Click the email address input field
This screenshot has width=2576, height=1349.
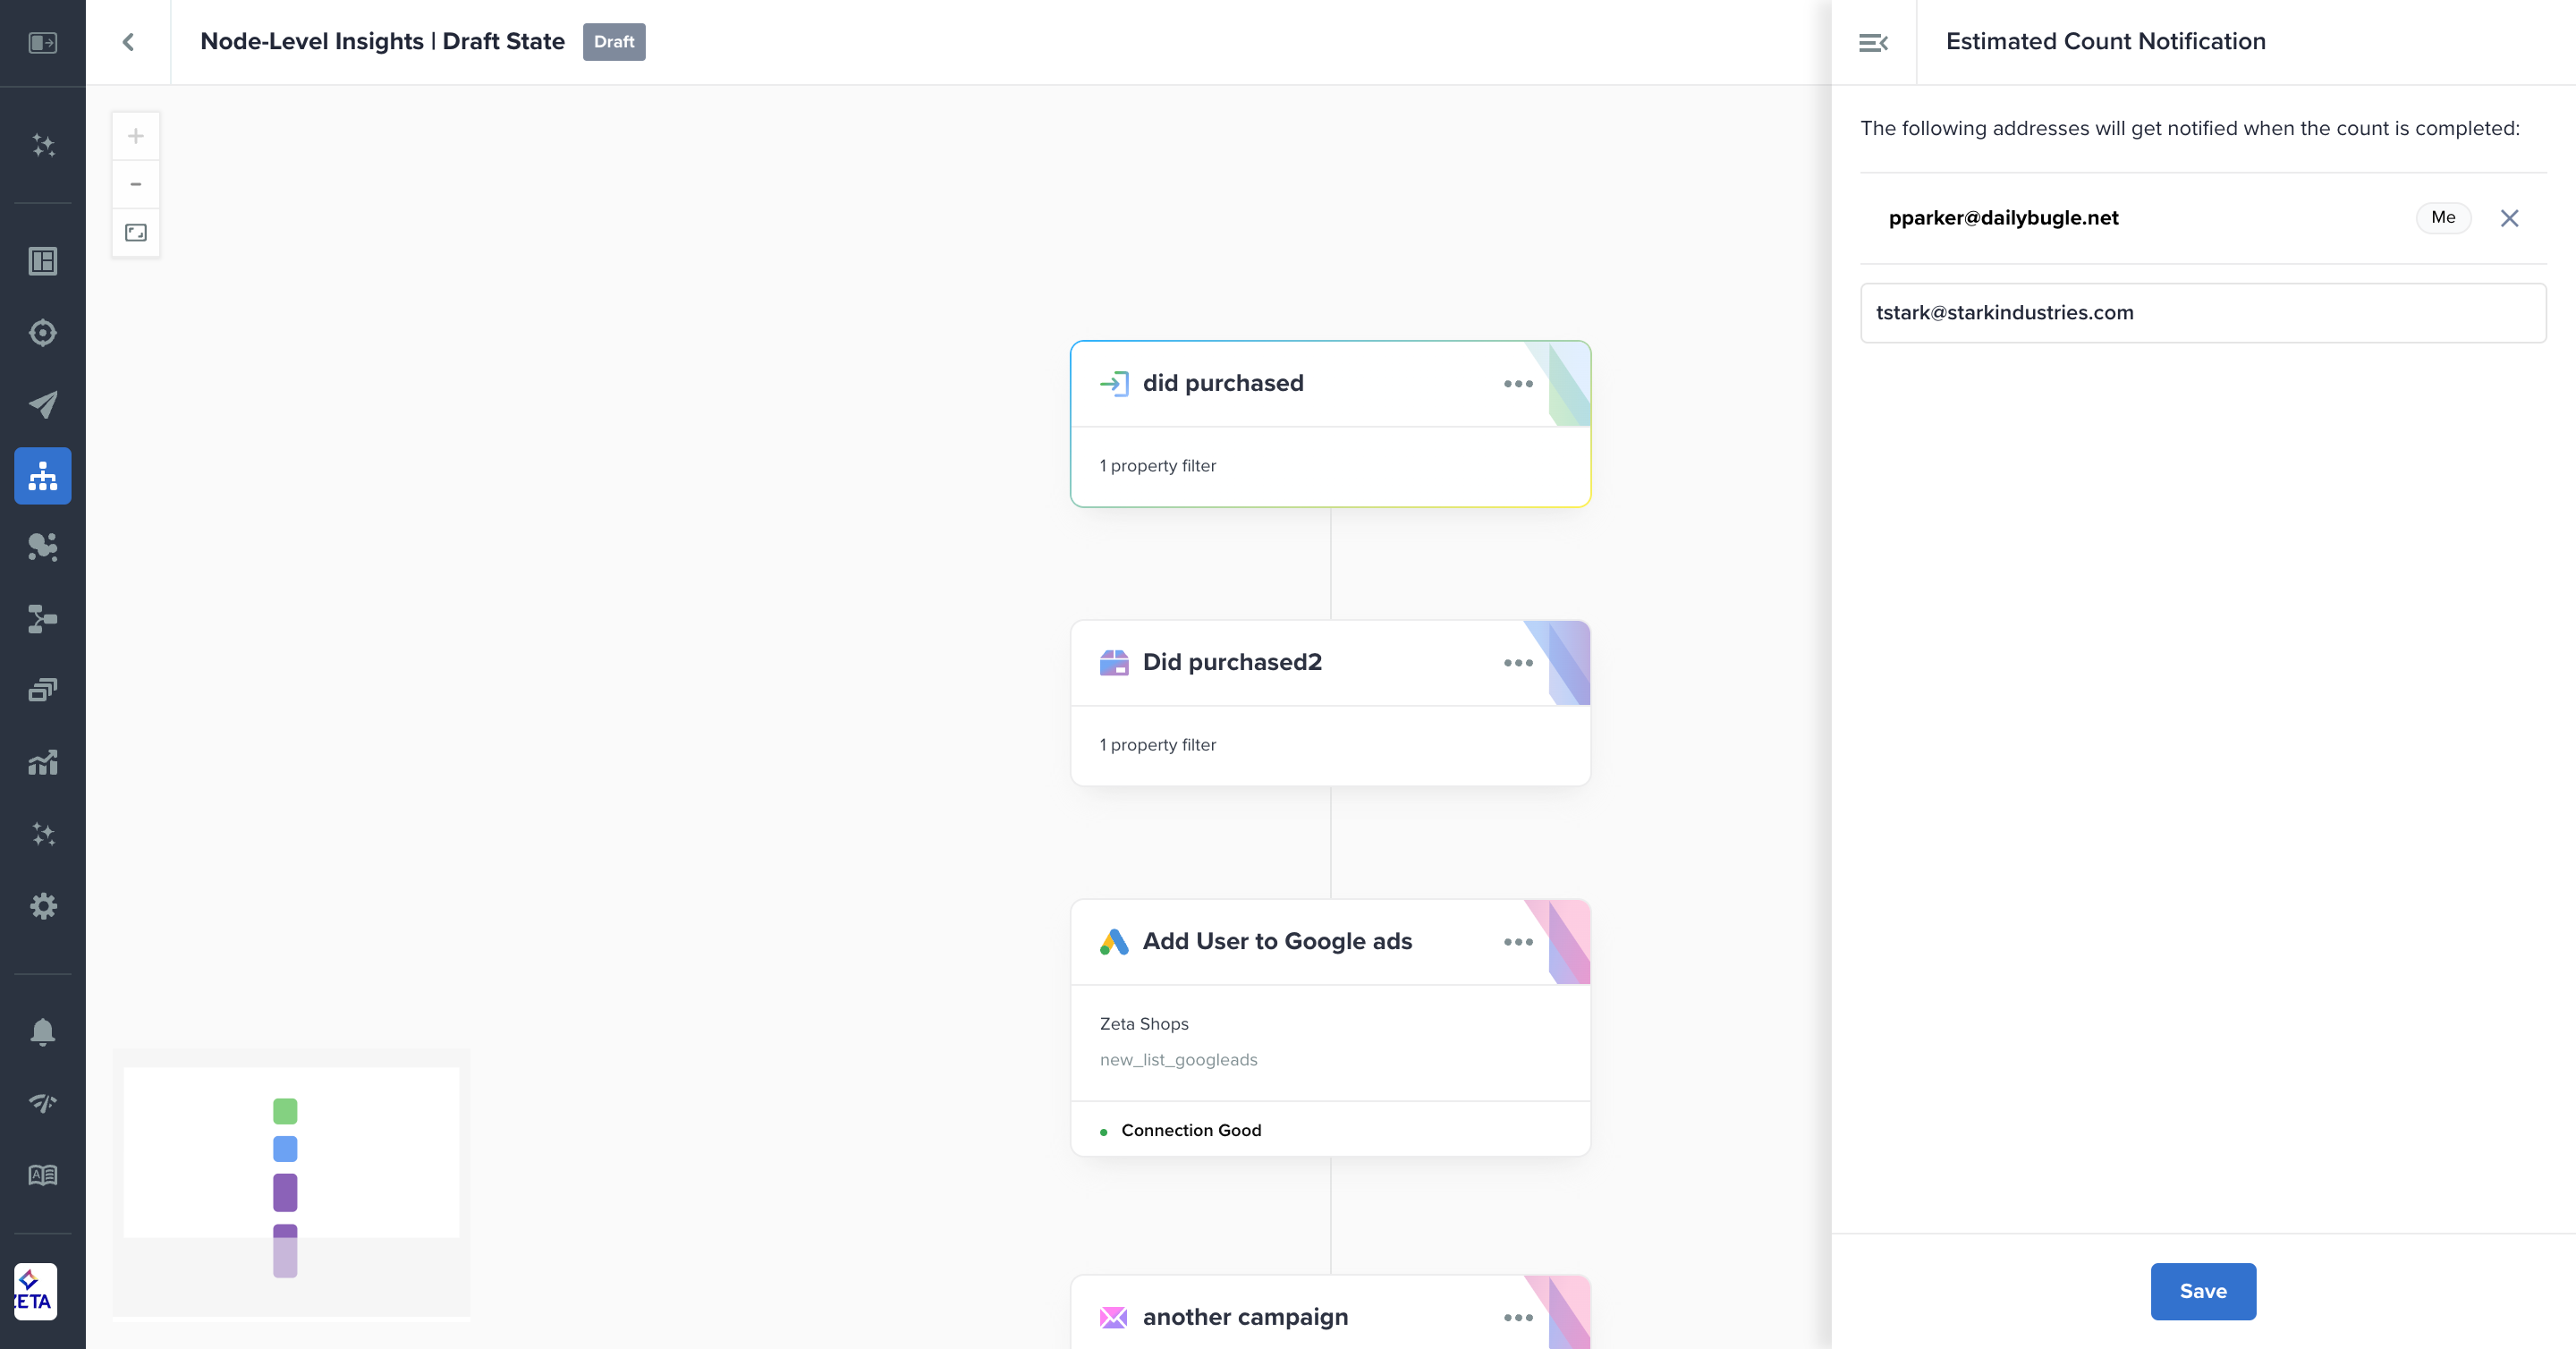tap(2203, 313)
